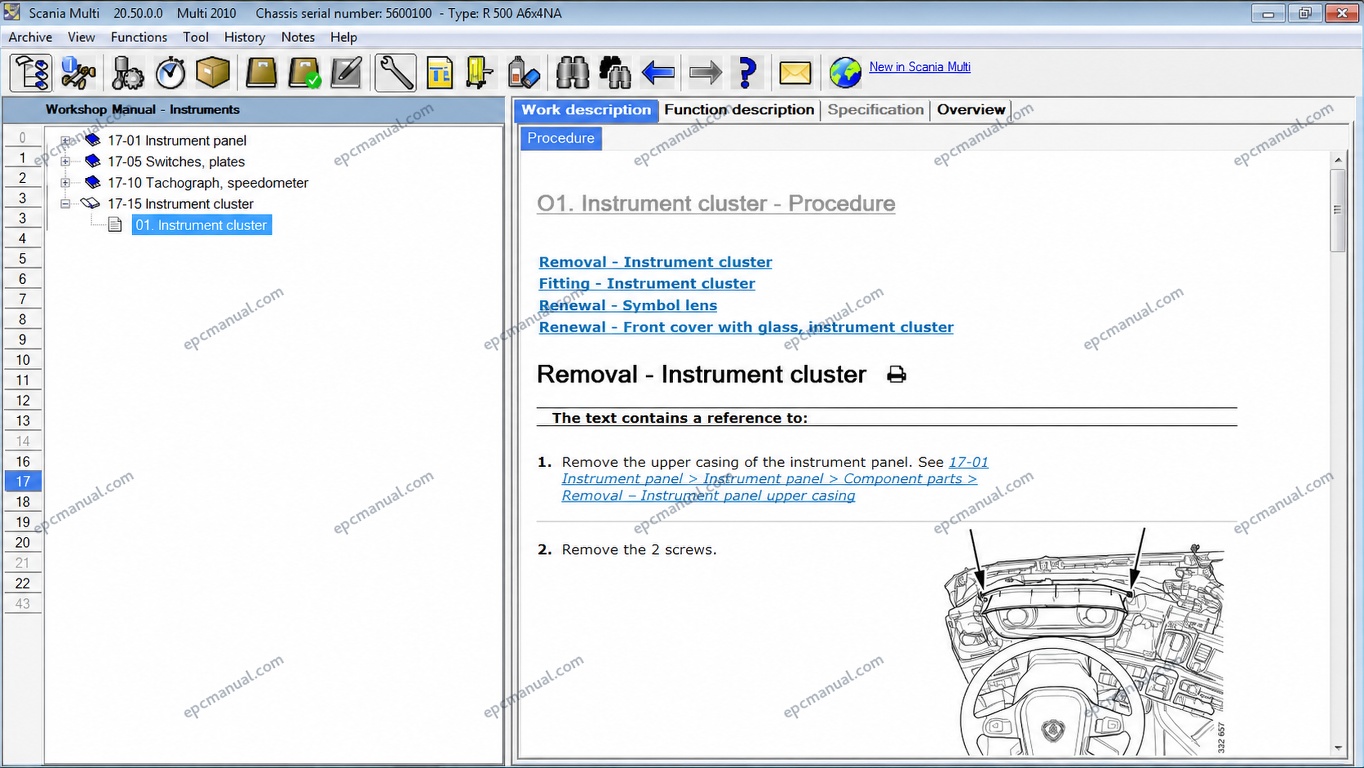
Task: Select the 01. Instrument cluster tree item
Action: click(202, 225)
